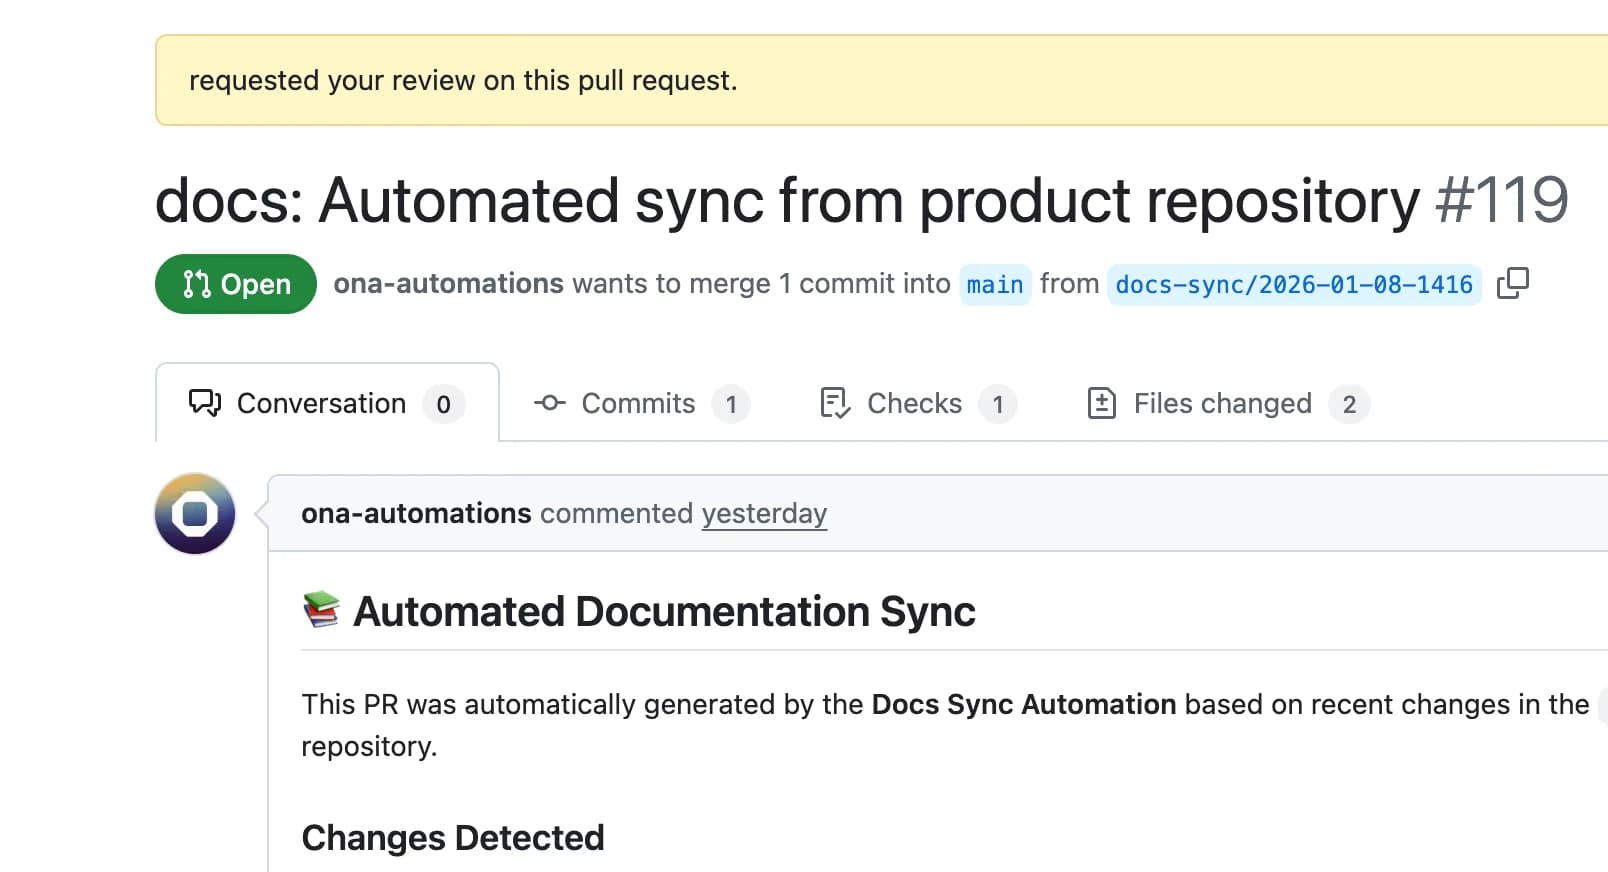Click the Files changed diff icon
This screenshot has width=1608, height=872.
1101,403
